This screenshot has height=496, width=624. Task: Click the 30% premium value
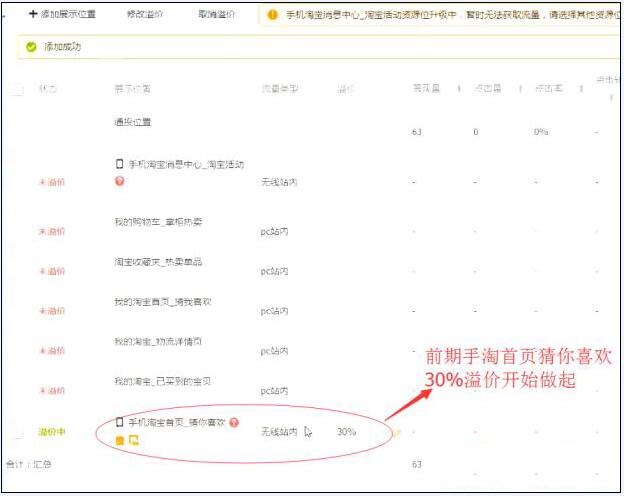[346, 432]
